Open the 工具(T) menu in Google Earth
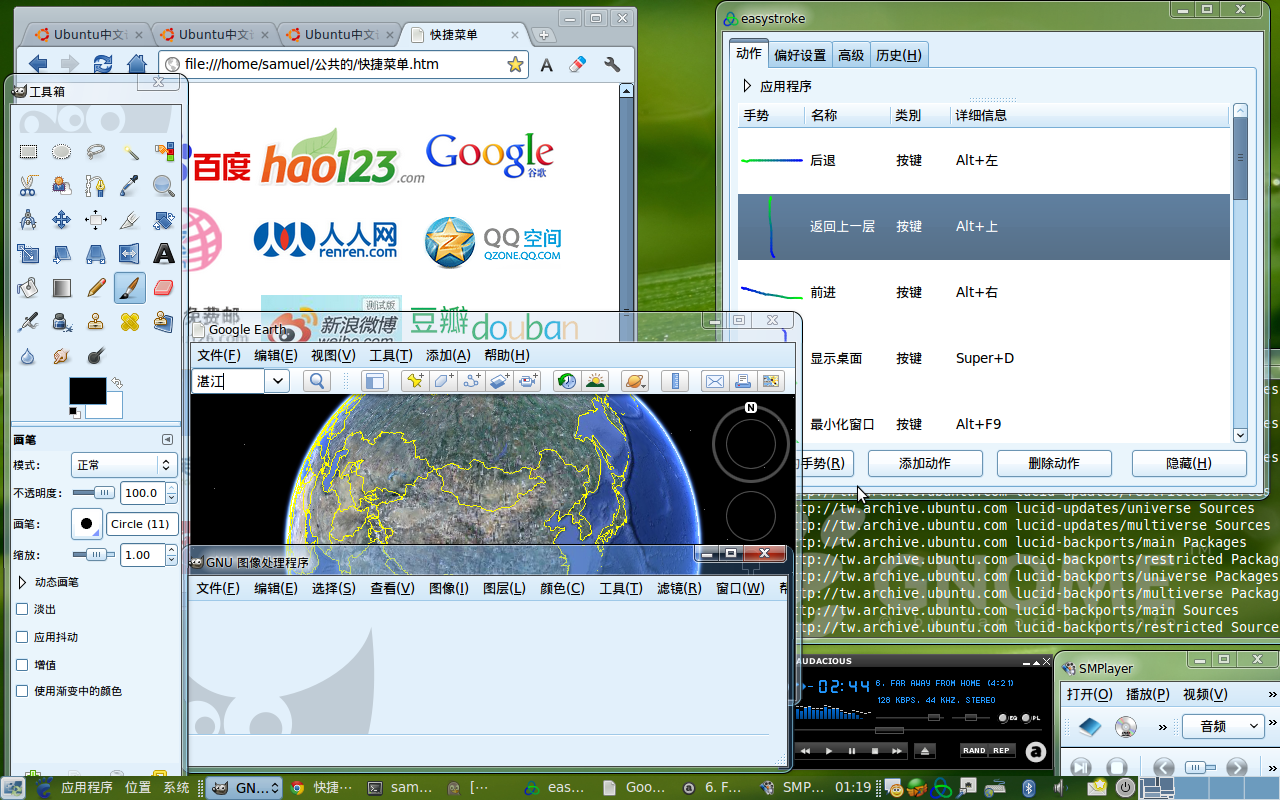The height and width of the screenshot is (800, 1280). pos(390,355)
